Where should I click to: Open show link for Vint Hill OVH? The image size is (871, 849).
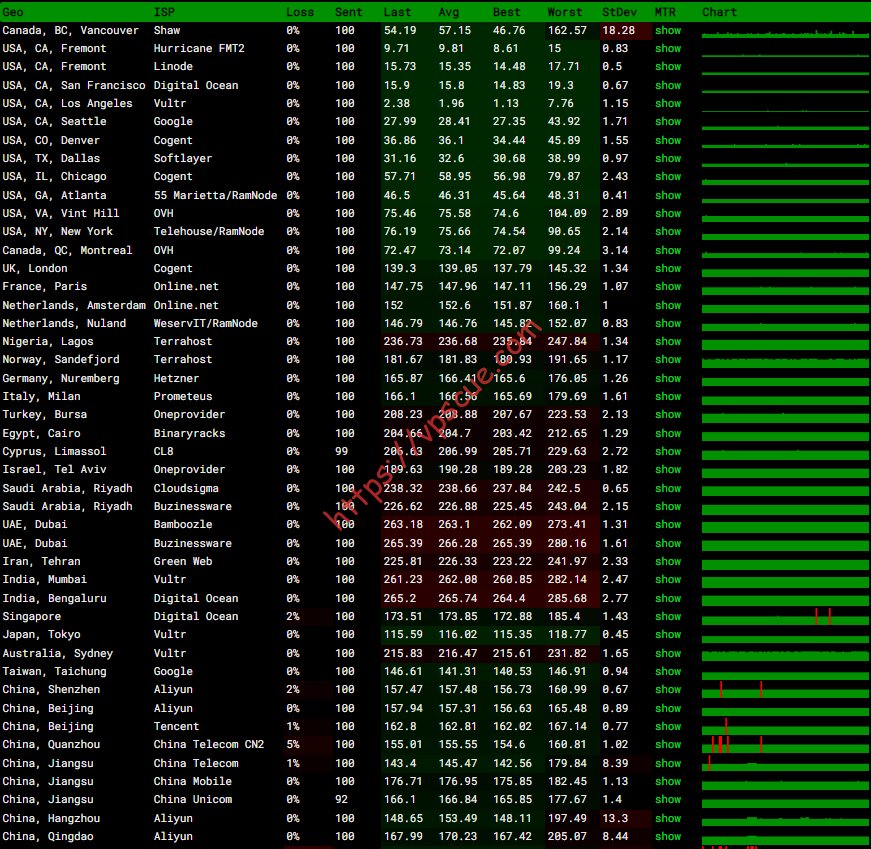668,213
